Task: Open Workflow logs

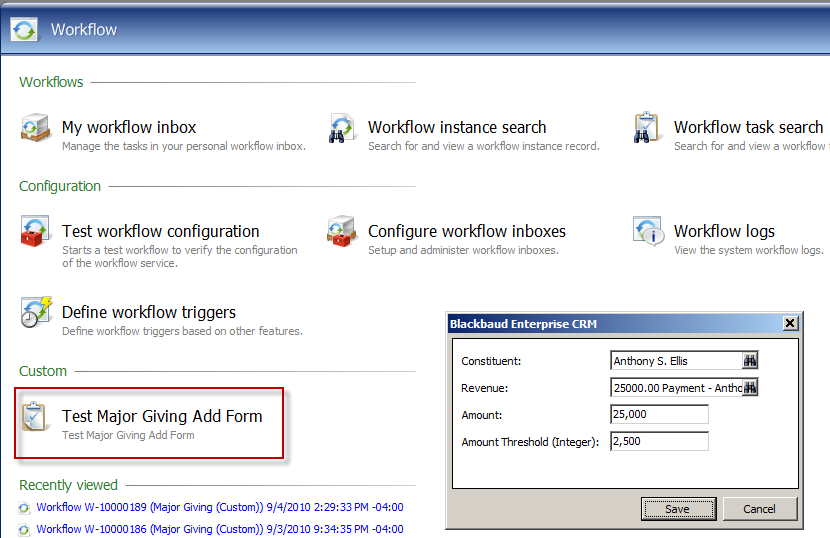Action: tap(724, 231)
